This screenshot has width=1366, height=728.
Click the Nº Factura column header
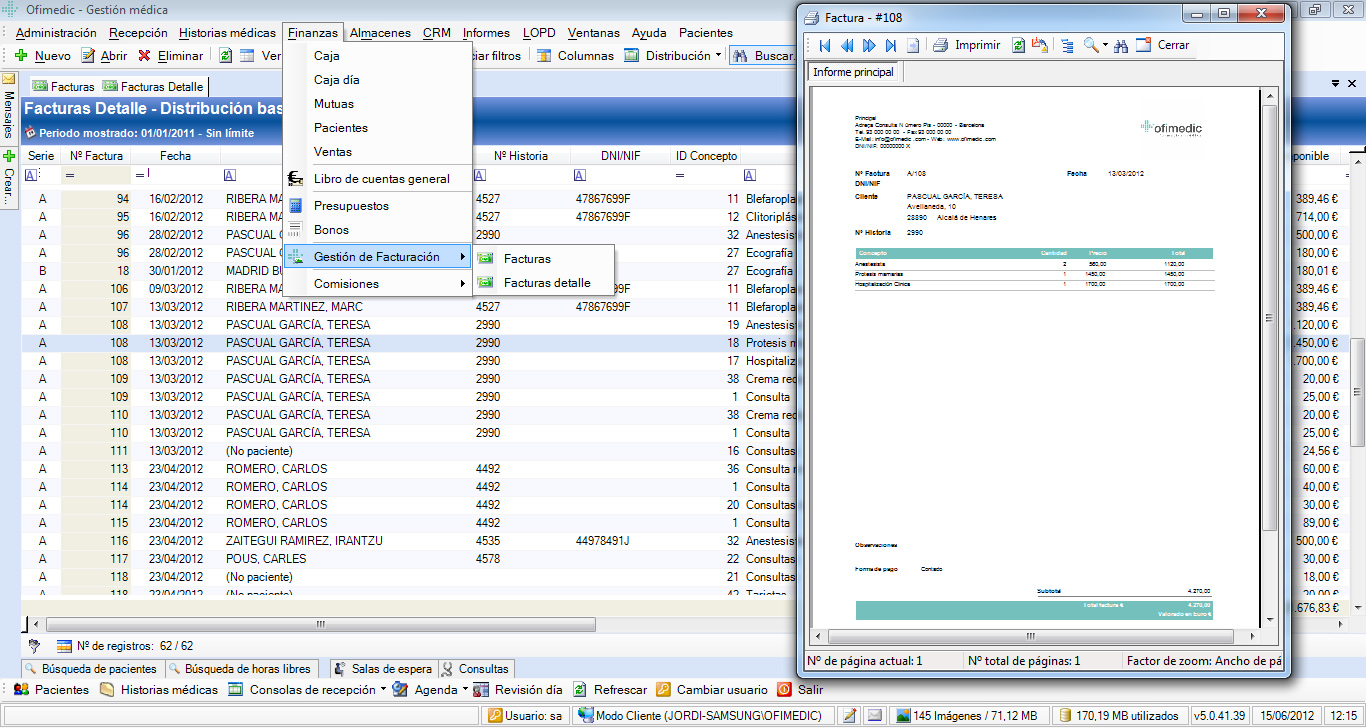96,156
